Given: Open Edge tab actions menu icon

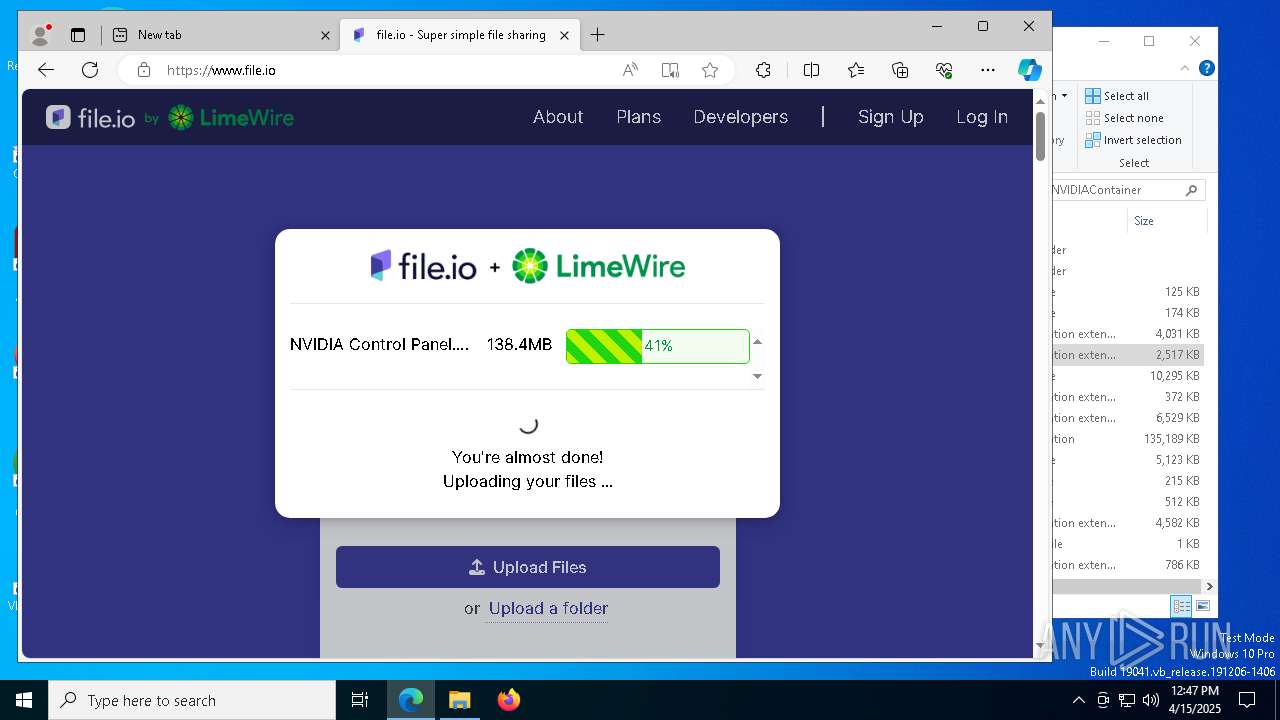Looking at the screenshot, I should [78, 35].
